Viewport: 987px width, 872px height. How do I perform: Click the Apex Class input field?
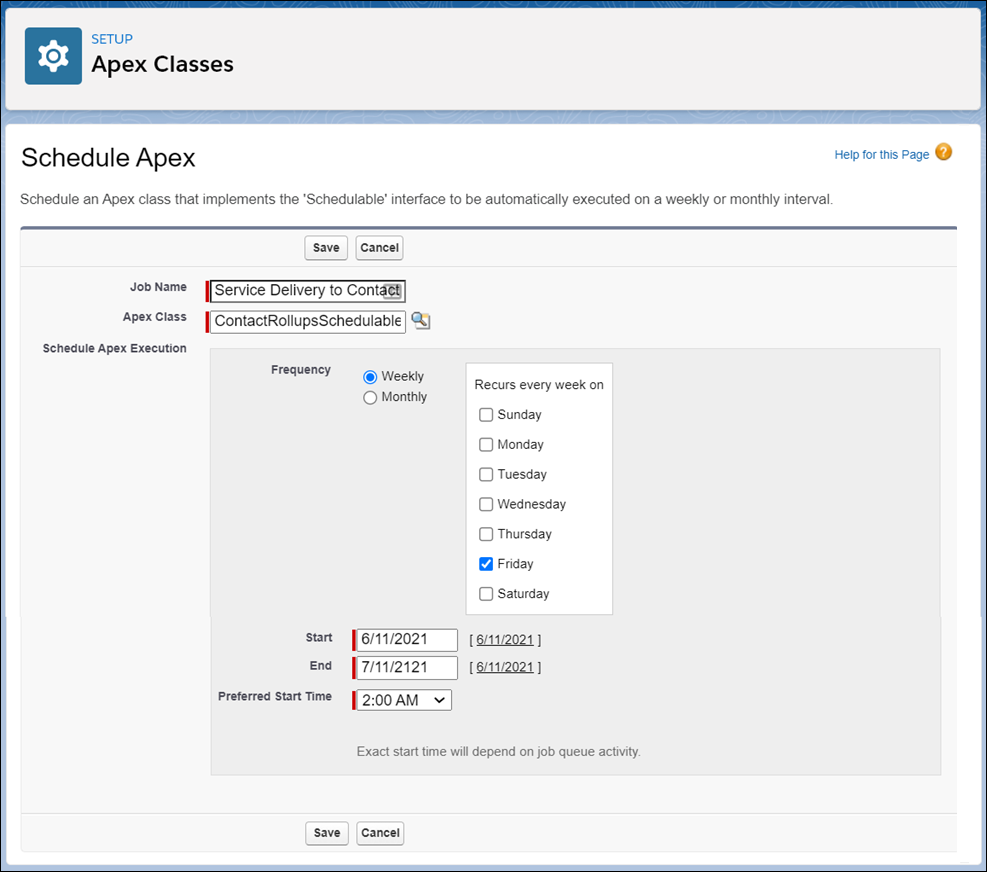(x=308, y=321)
